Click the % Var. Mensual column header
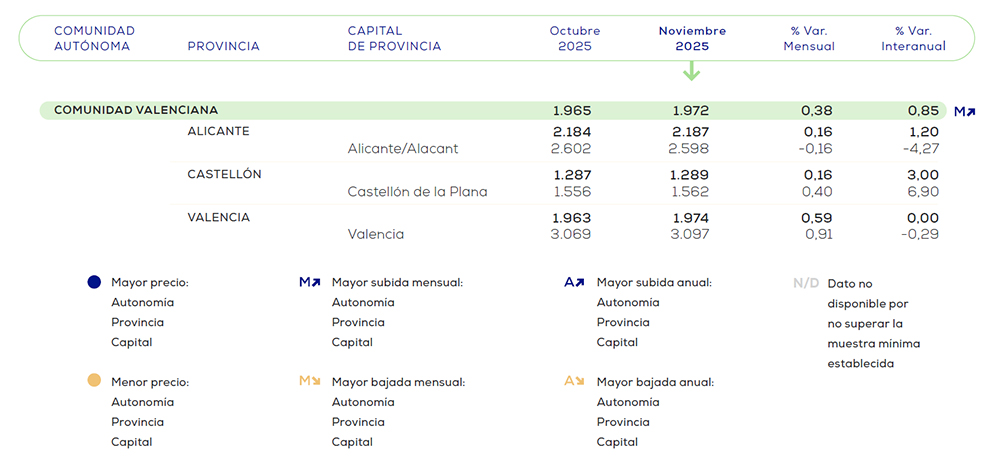 click(x=809, y=38)
